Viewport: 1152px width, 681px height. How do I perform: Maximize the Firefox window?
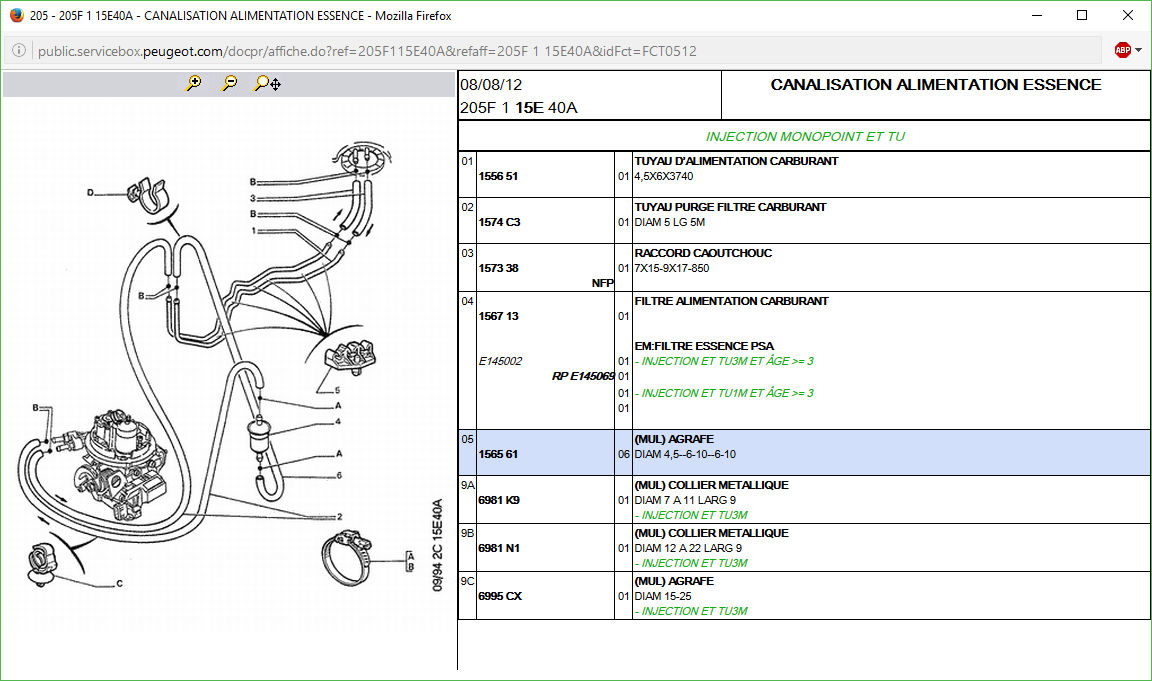click(x=1081, y=15)
